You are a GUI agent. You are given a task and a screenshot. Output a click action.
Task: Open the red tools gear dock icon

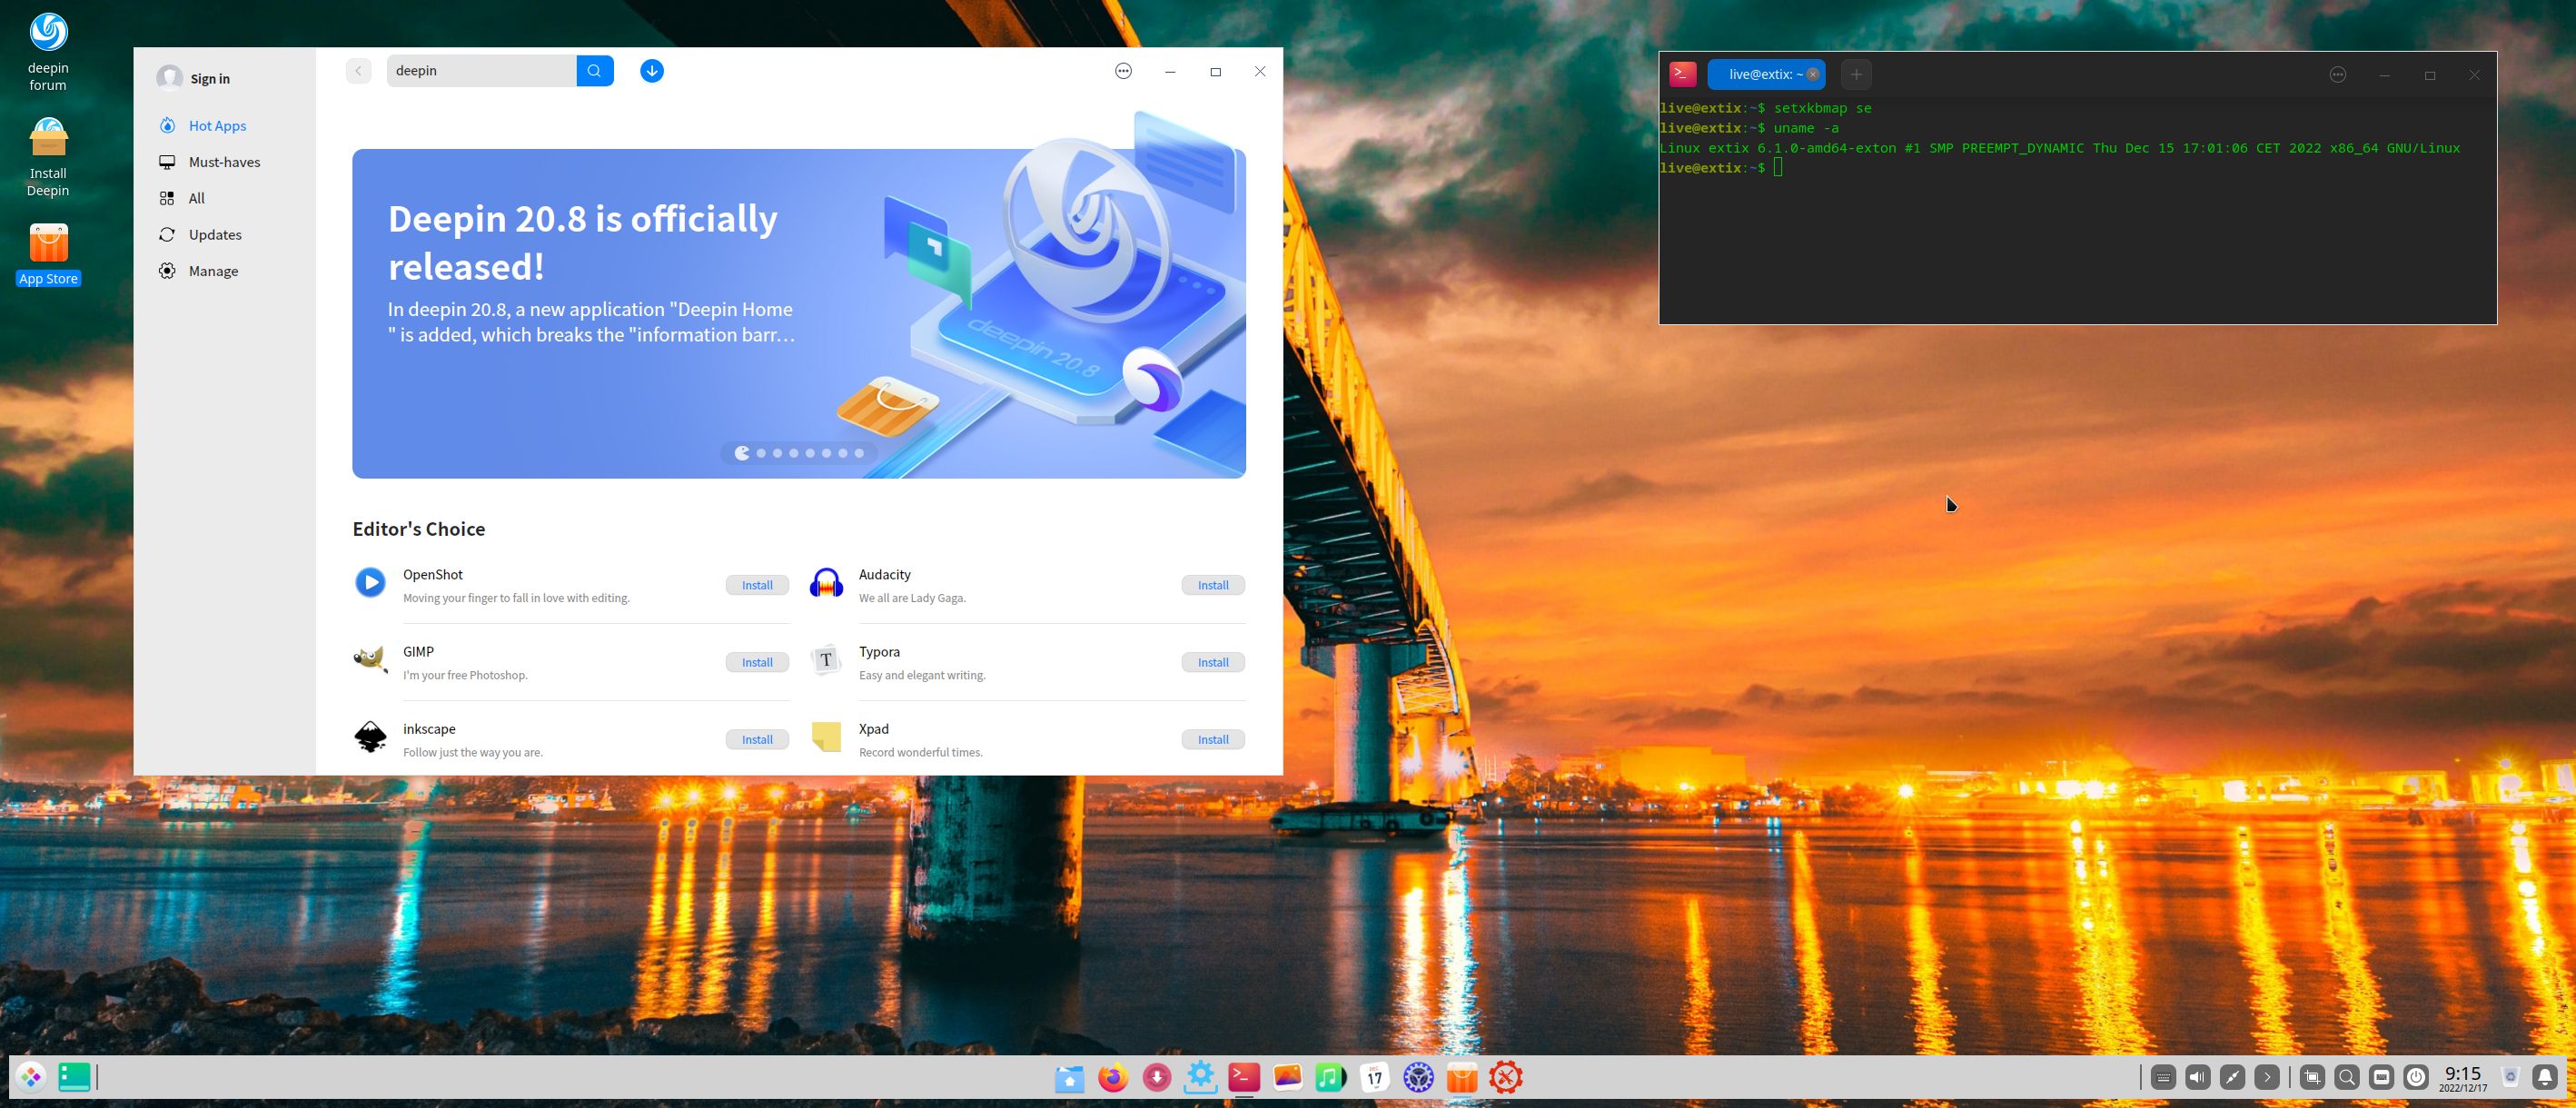tap(1506, 1077)
